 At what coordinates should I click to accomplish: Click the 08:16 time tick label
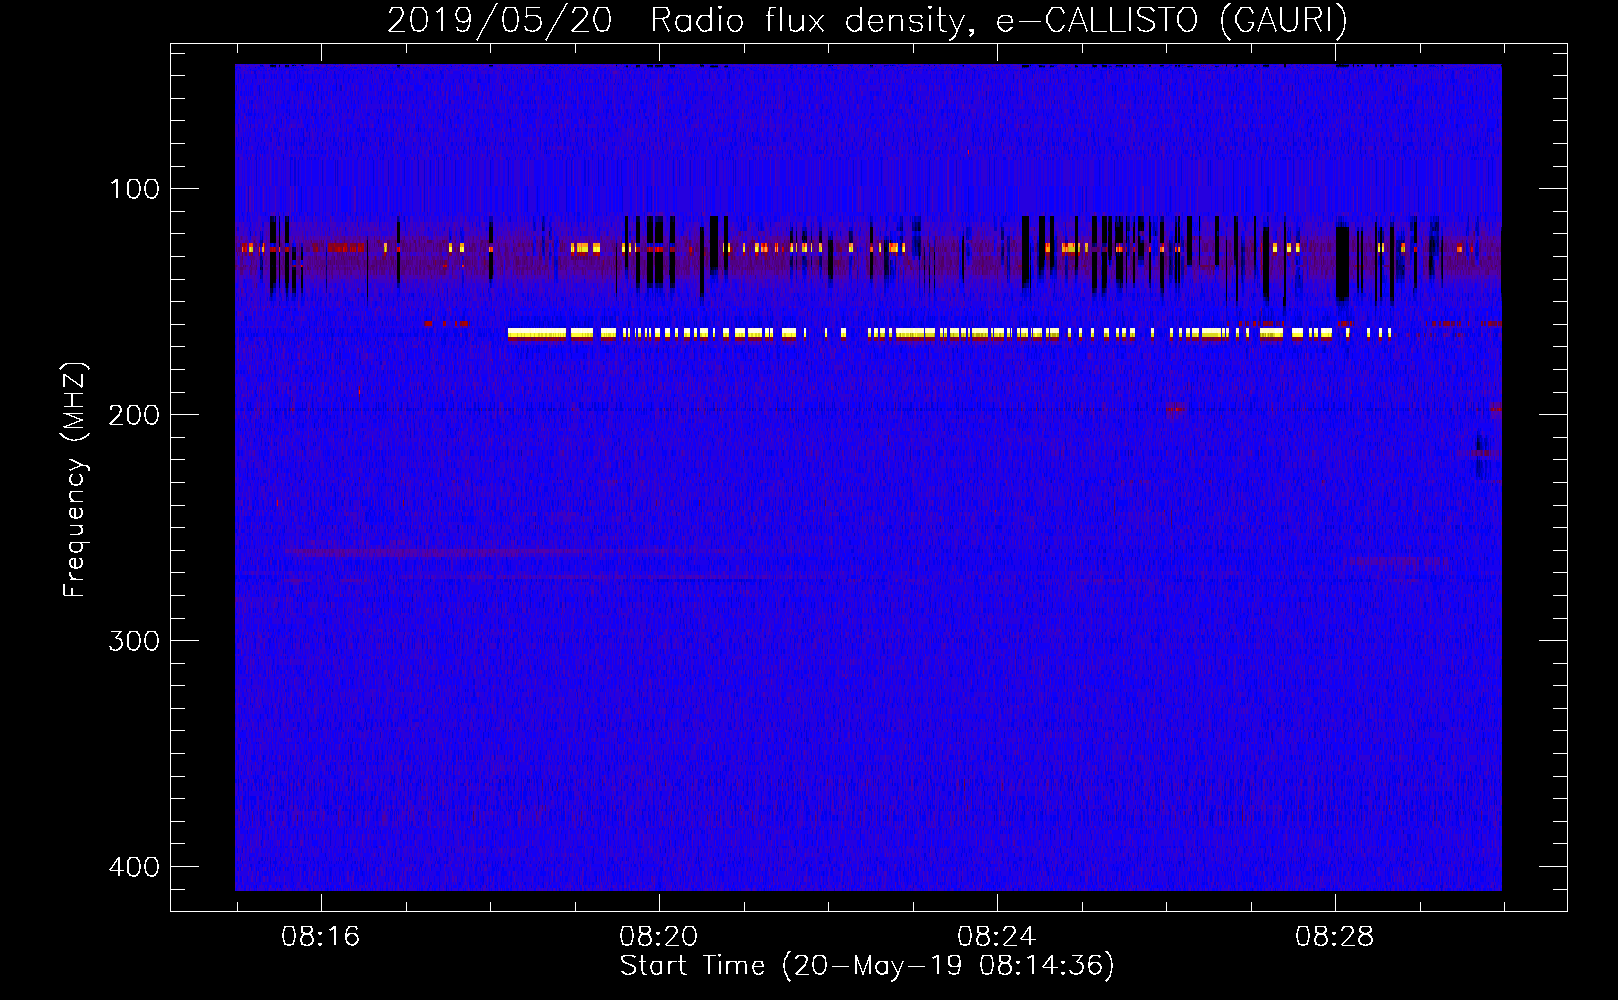click(x=320, y=937)
